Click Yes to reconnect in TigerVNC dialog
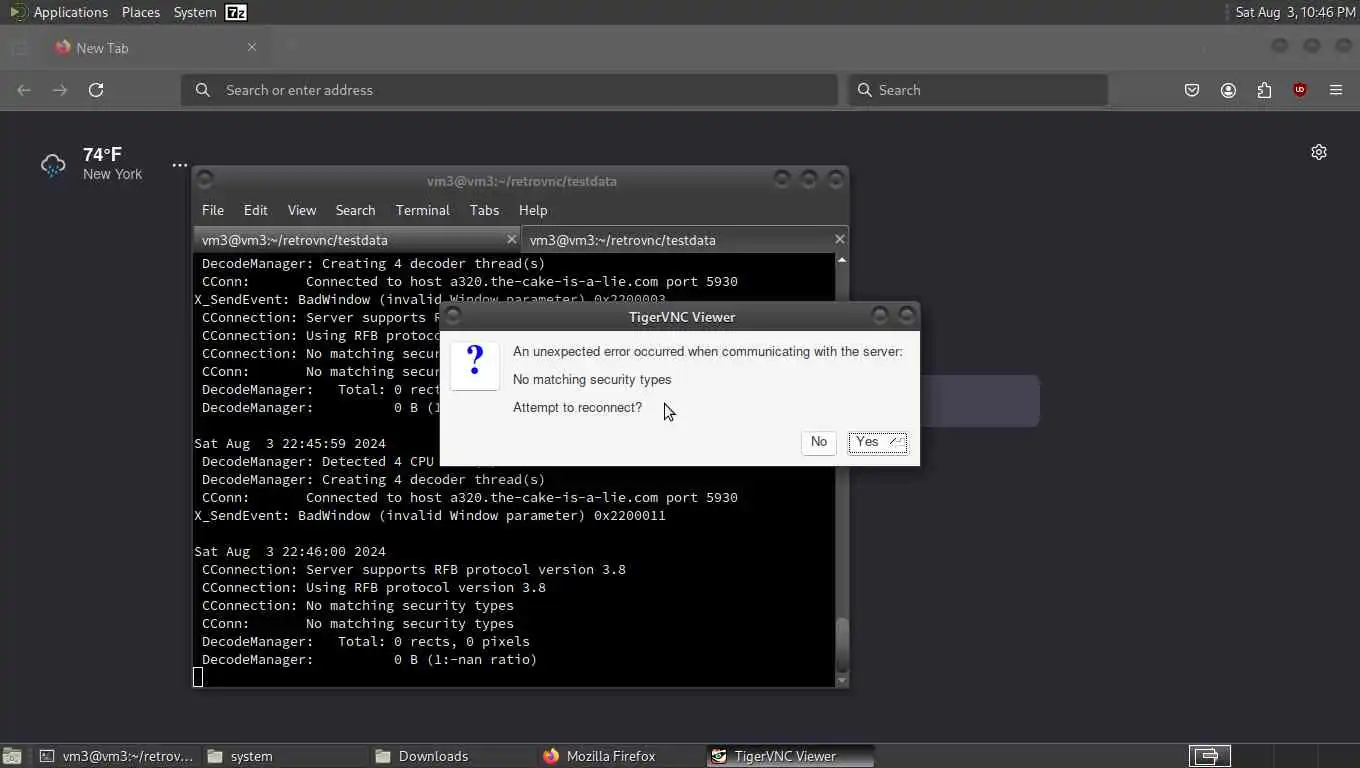This screenshot has width=1360, height=768. [878, 442]
